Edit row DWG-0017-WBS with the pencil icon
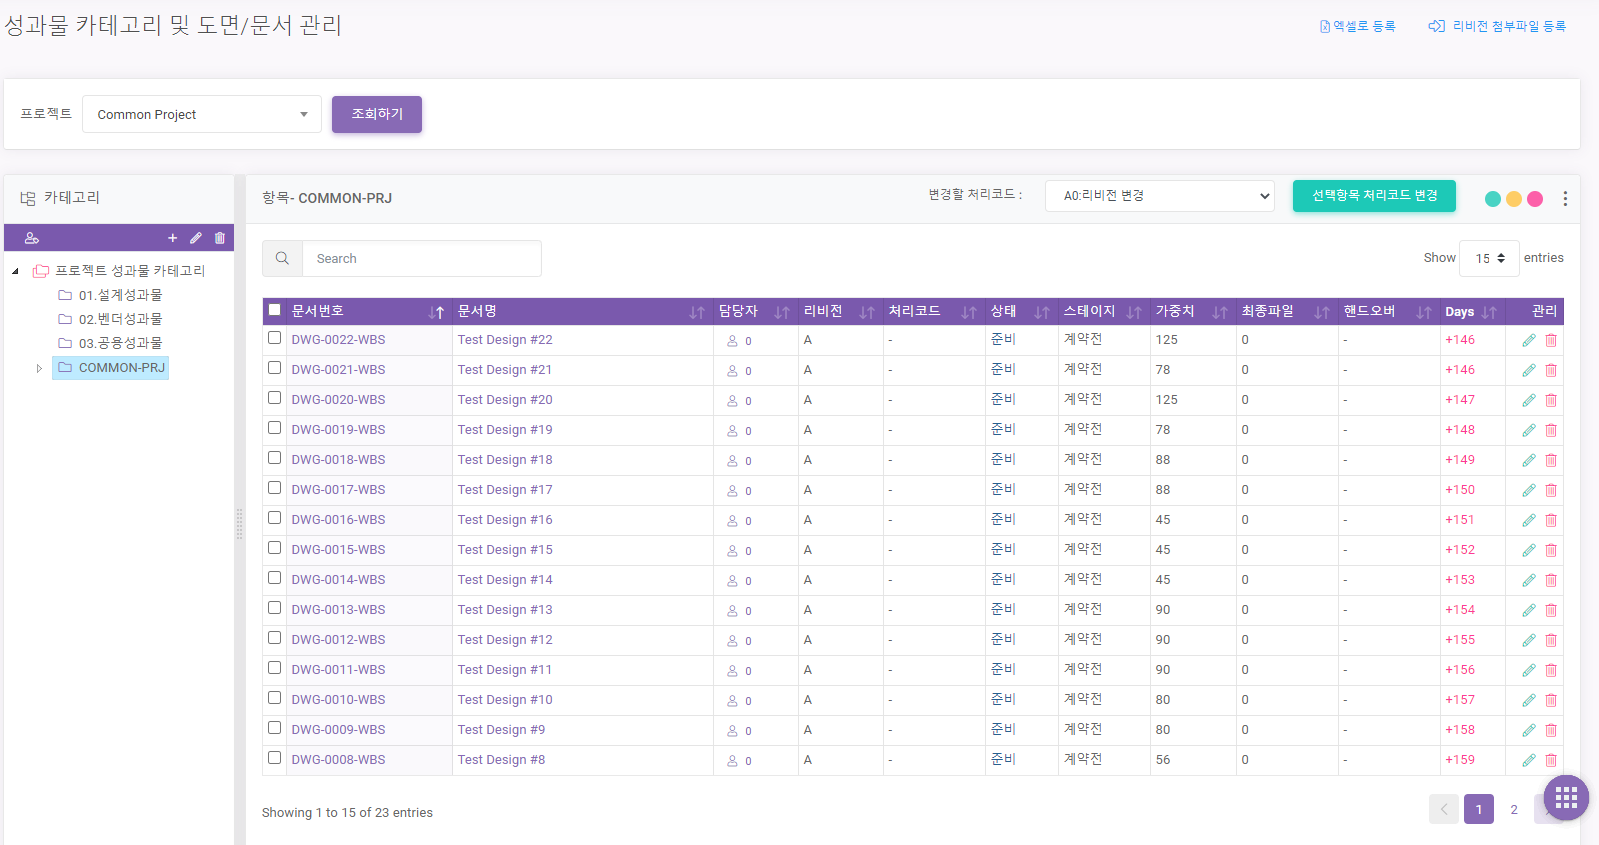The image size is (1599, 845). pyautogui.click(x=1529, y=490)
